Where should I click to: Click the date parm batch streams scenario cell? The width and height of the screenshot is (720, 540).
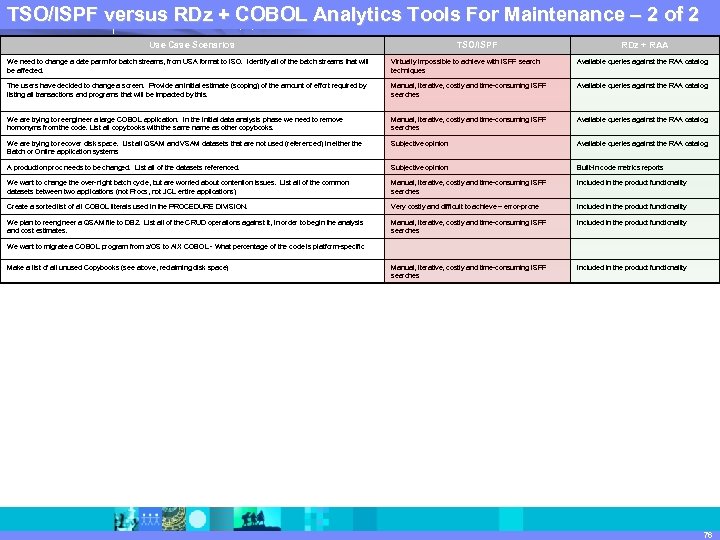[192, 66]
